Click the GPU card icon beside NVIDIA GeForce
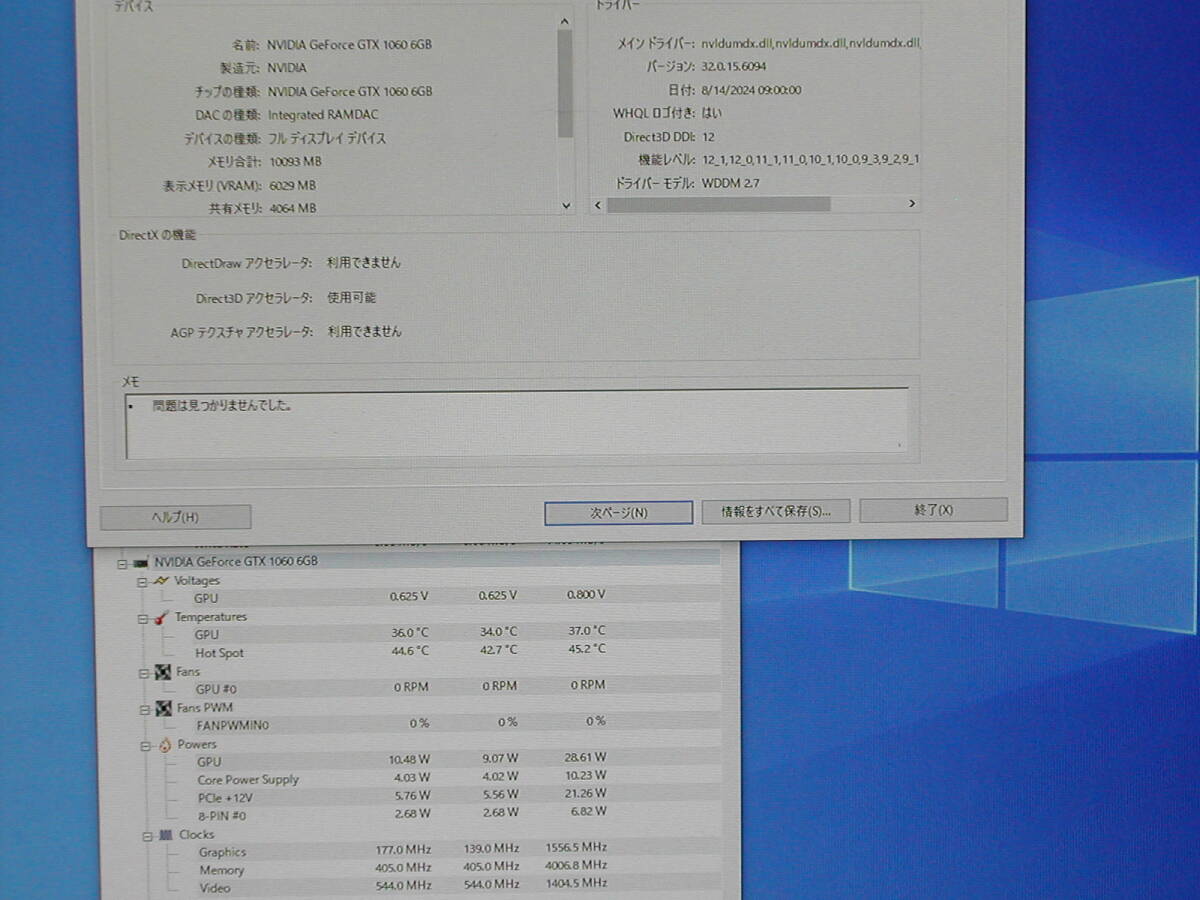 click(x=141, y=562)
